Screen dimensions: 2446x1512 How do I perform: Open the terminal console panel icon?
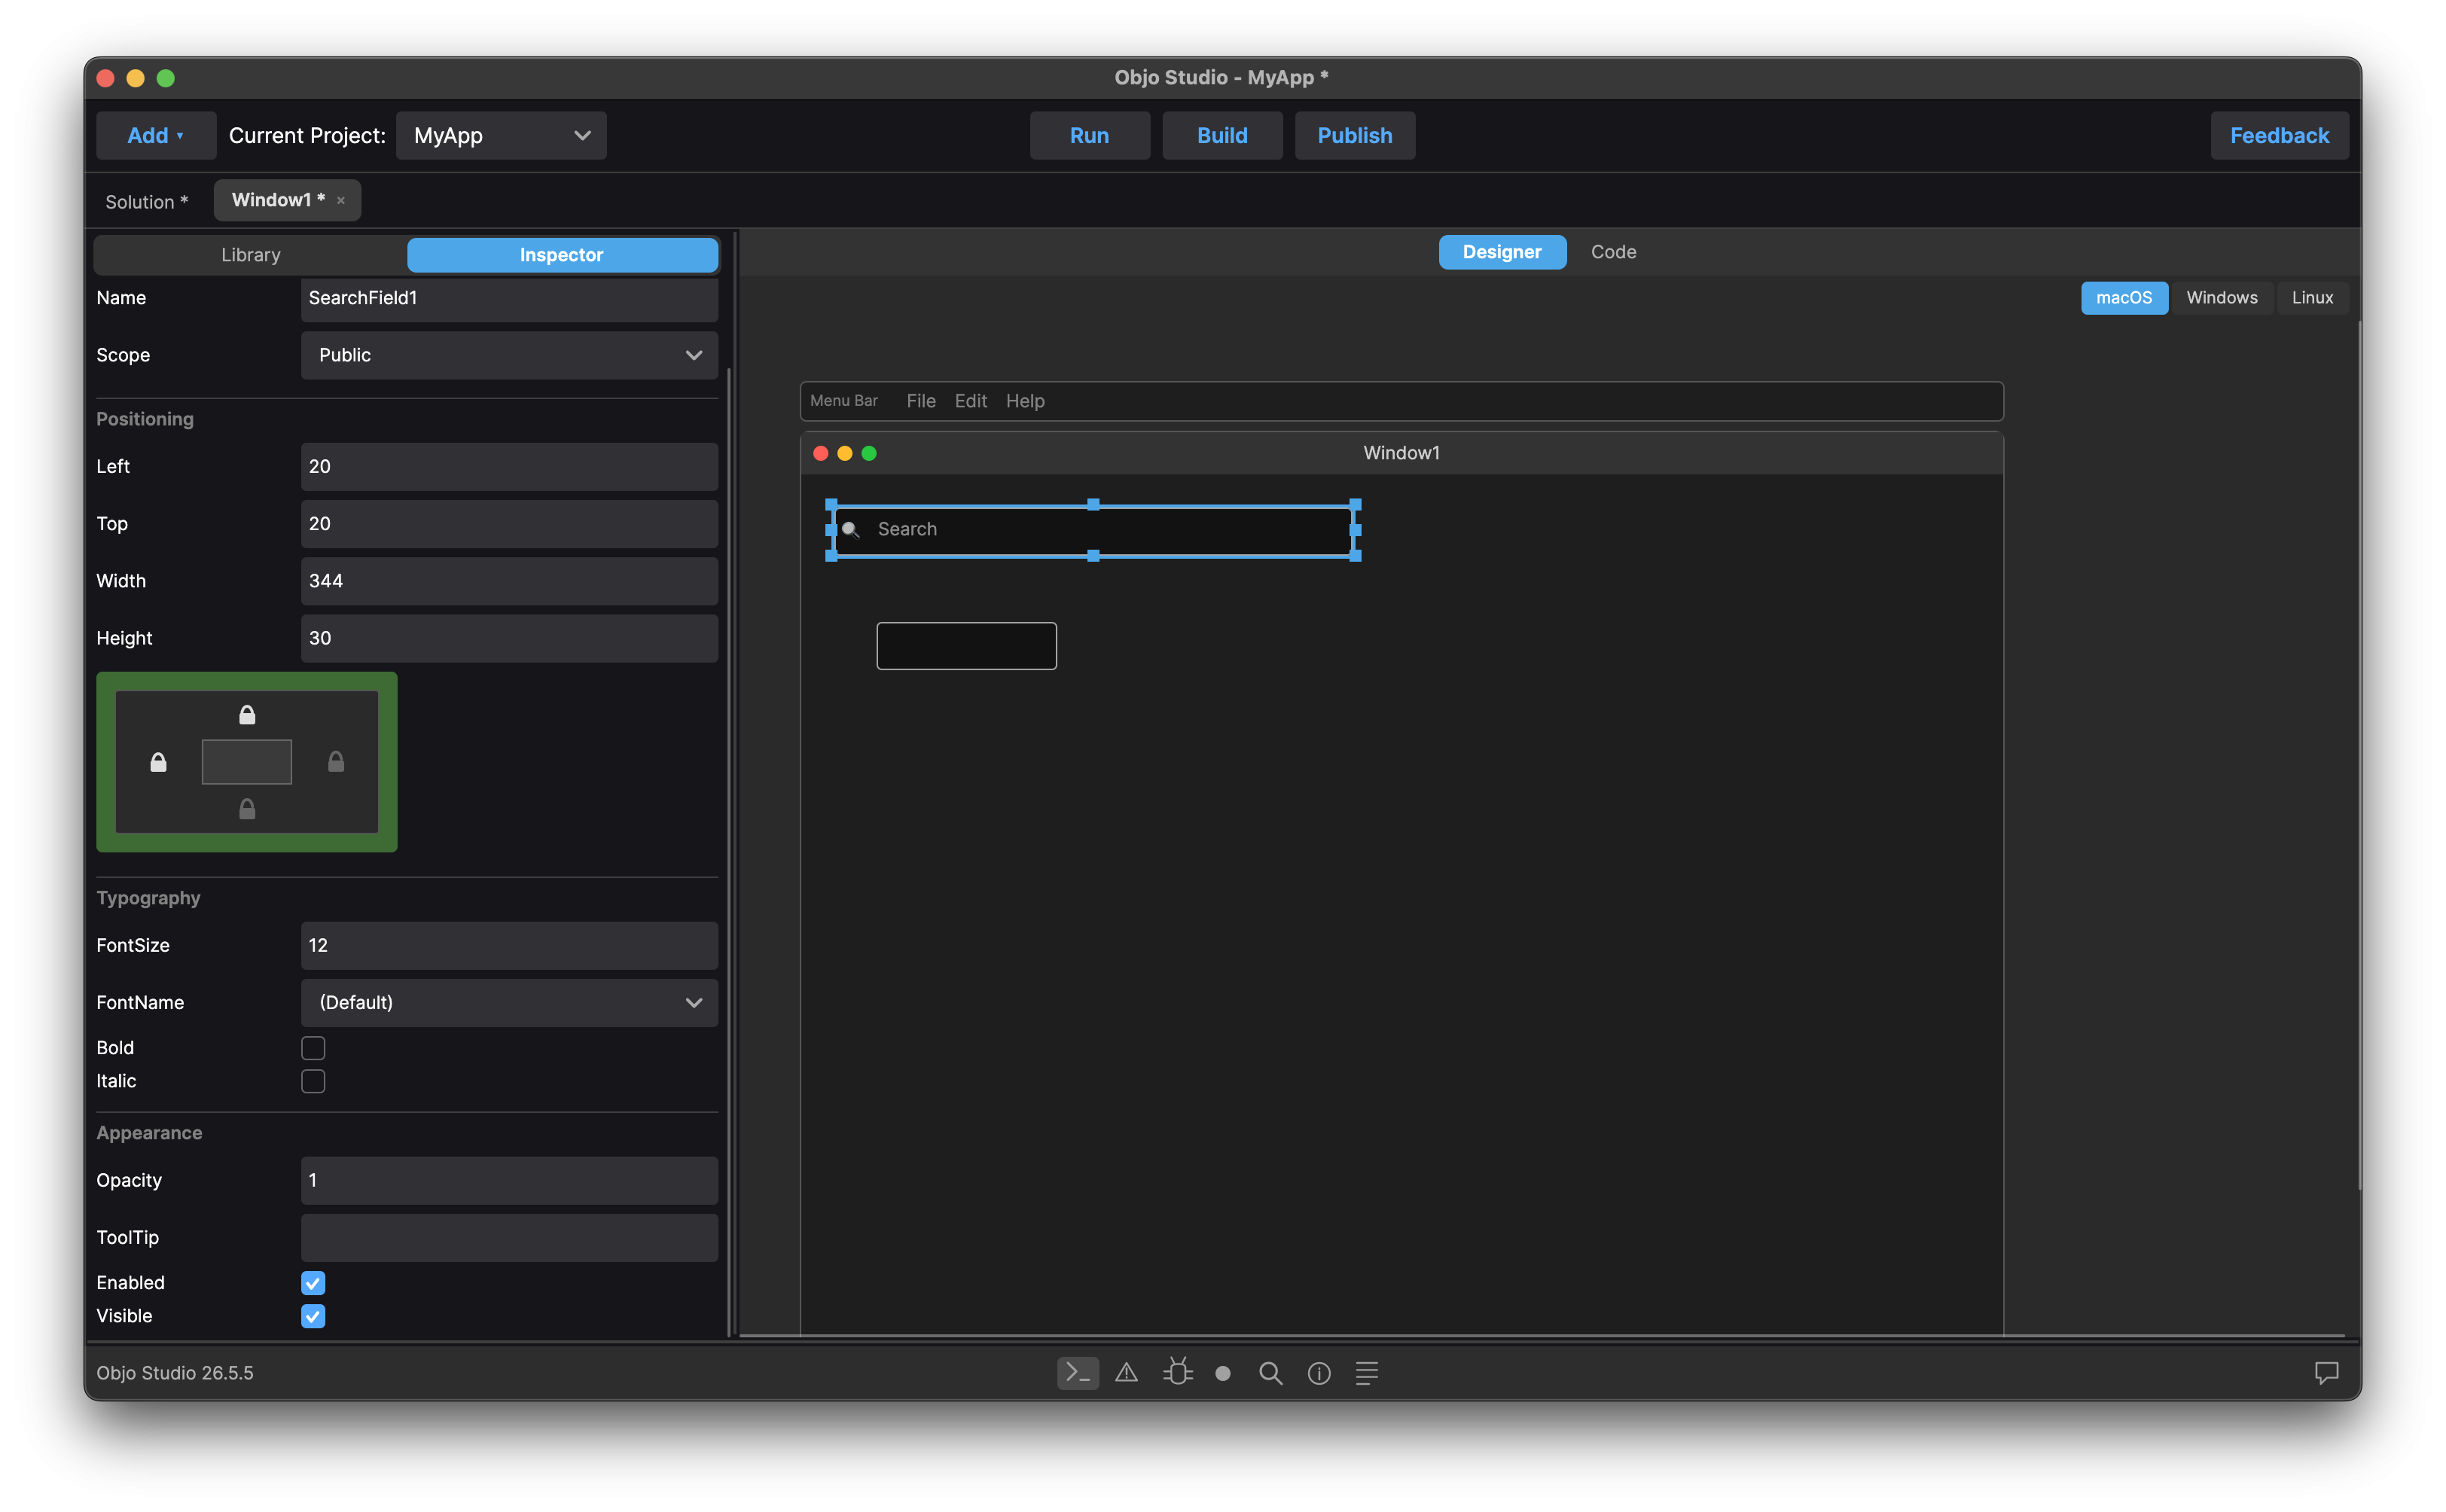tap(1077, 1373)
